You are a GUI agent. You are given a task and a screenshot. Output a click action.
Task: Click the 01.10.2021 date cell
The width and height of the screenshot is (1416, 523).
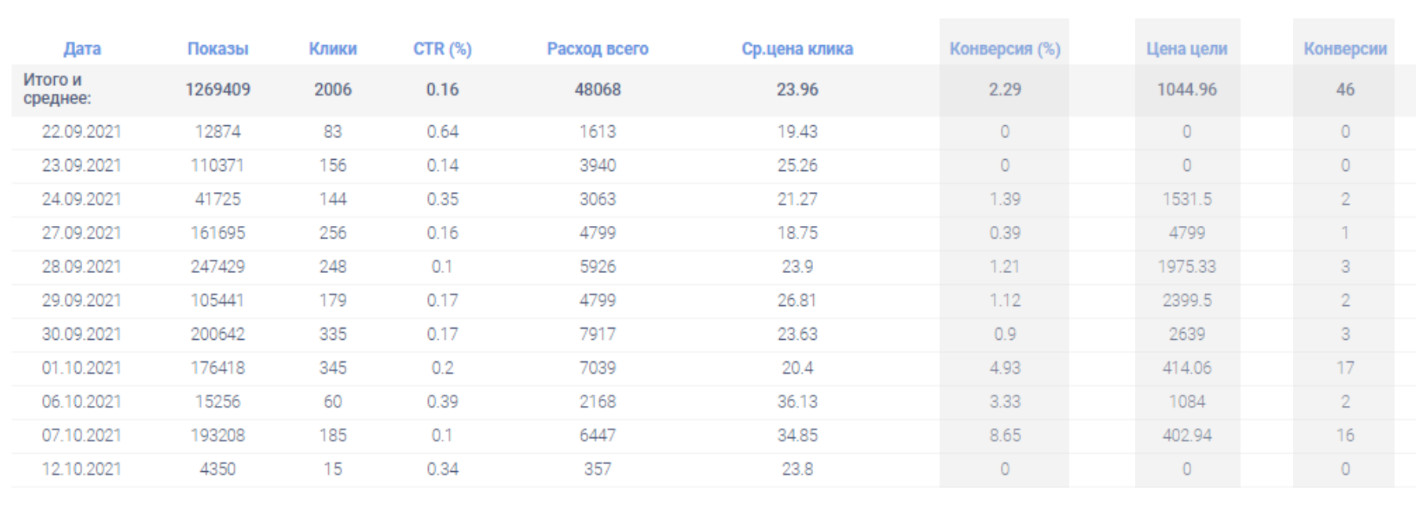click(x=82, y=368)
